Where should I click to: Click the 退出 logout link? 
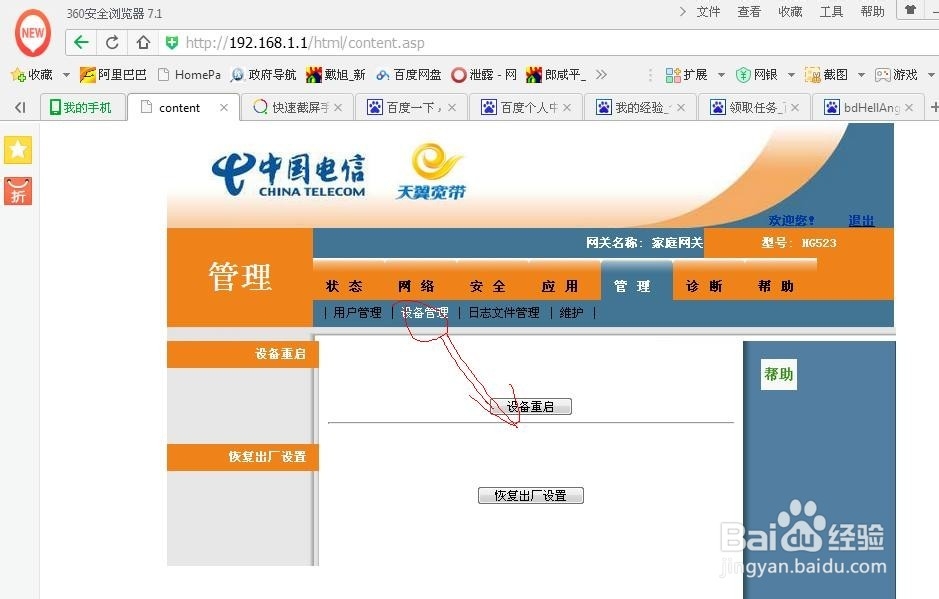tap(860, 220)
